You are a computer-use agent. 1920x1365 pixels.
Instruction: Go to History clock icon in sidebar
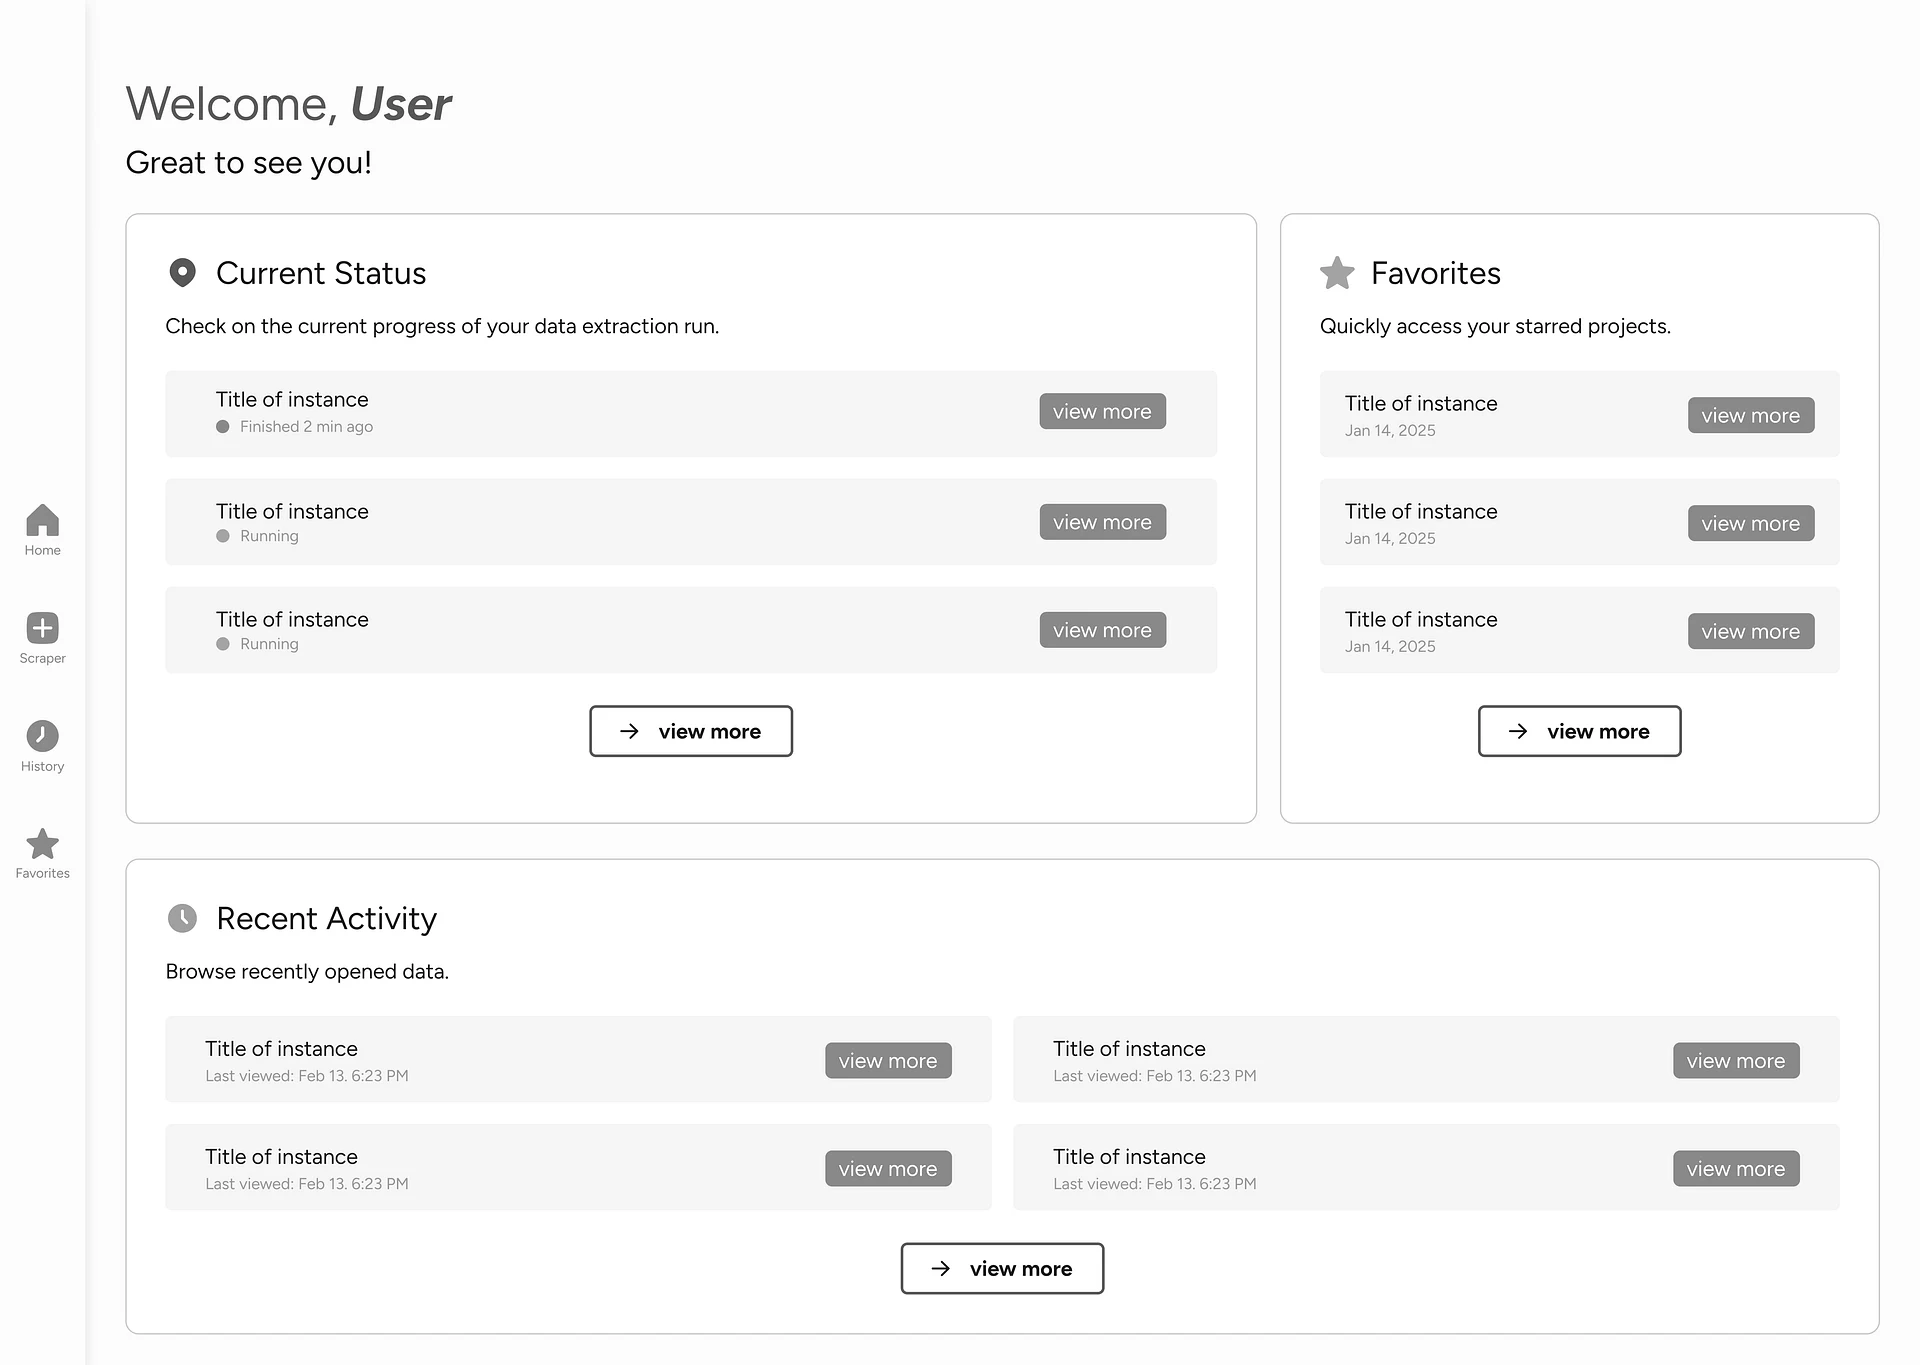[42, 736]
